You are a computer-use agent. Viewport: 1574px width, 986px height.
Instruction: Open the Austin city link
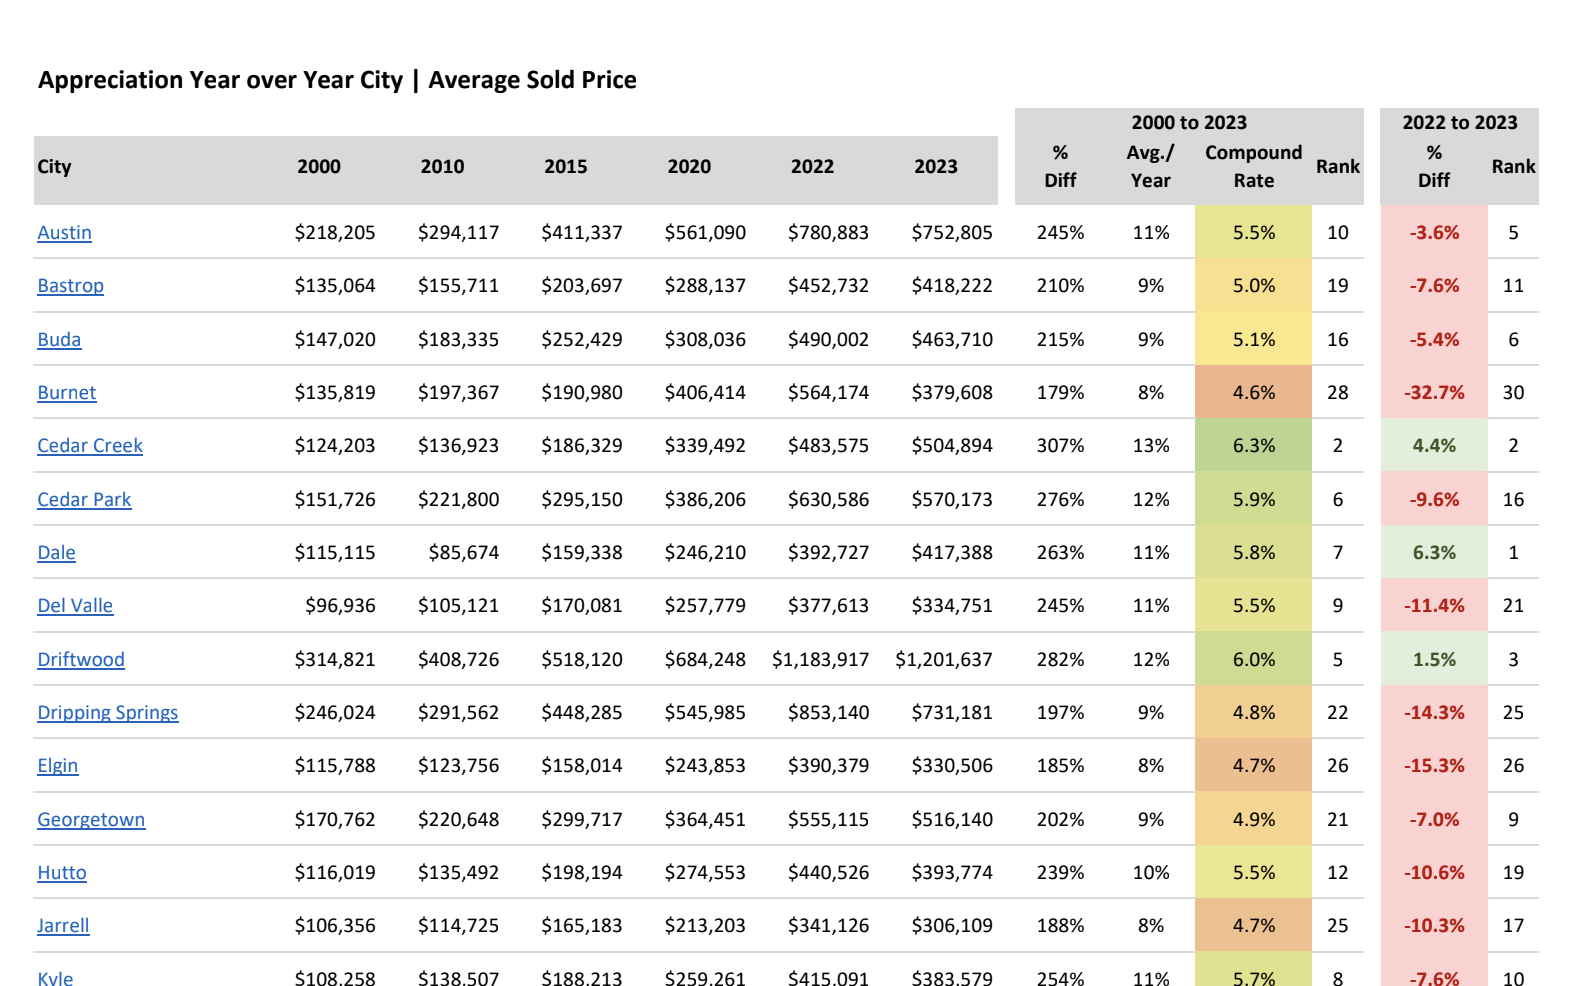coord(64,233)
